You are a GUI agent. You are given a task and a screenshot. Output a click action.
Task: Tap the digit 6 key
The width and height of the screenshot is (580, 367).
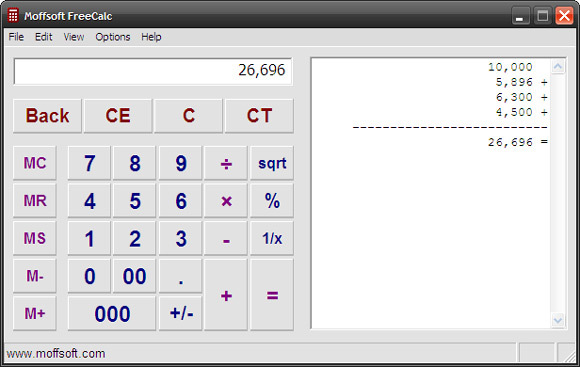181,201
